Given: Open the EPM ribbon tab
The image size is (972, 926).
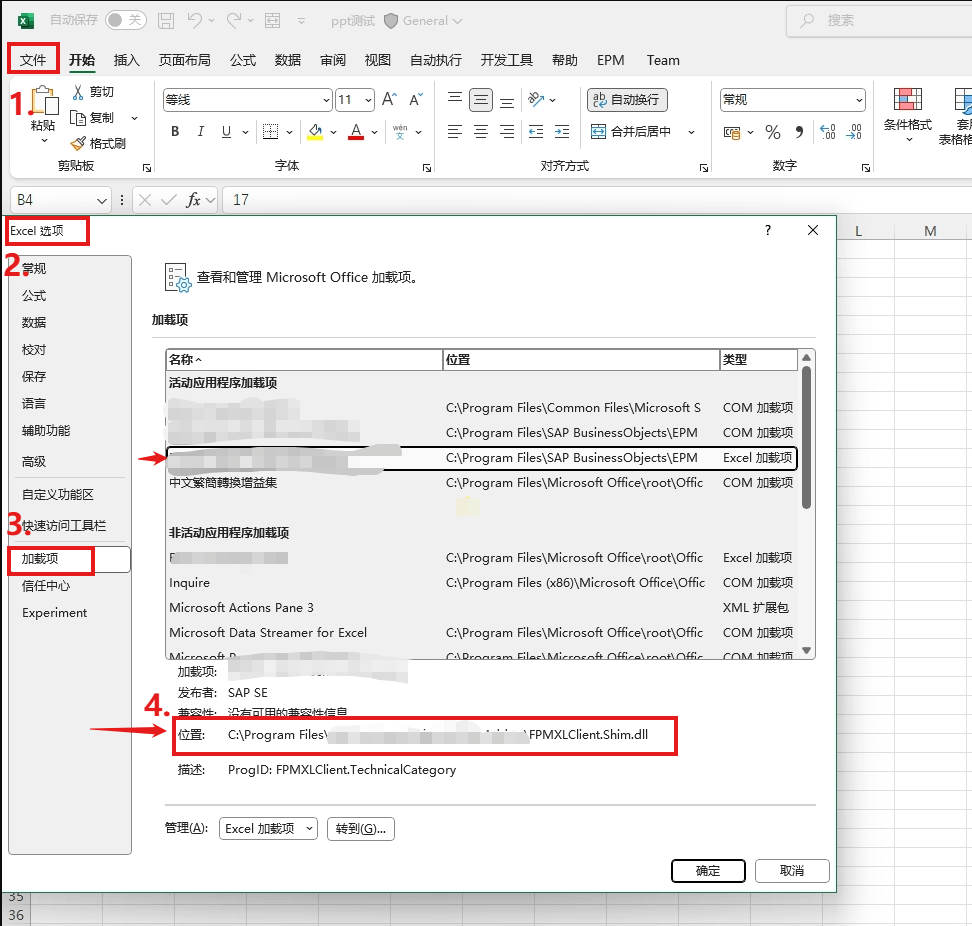Looking at the screenshot, I should click(x=611, y=60).
